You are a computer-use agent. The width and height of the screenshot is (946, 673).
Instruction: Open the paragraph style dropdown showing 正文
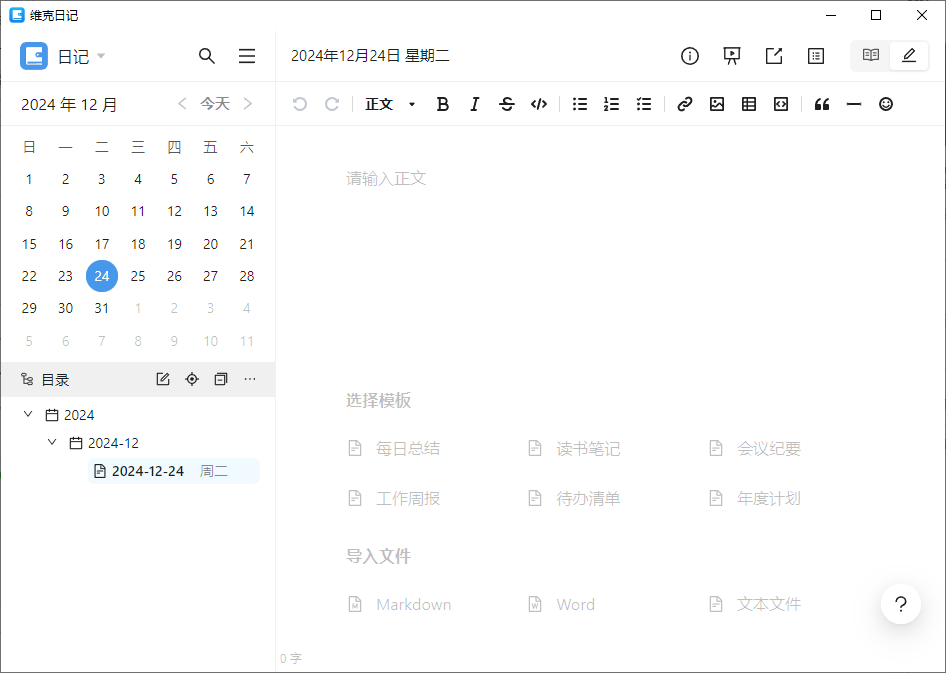pos(389,103)
